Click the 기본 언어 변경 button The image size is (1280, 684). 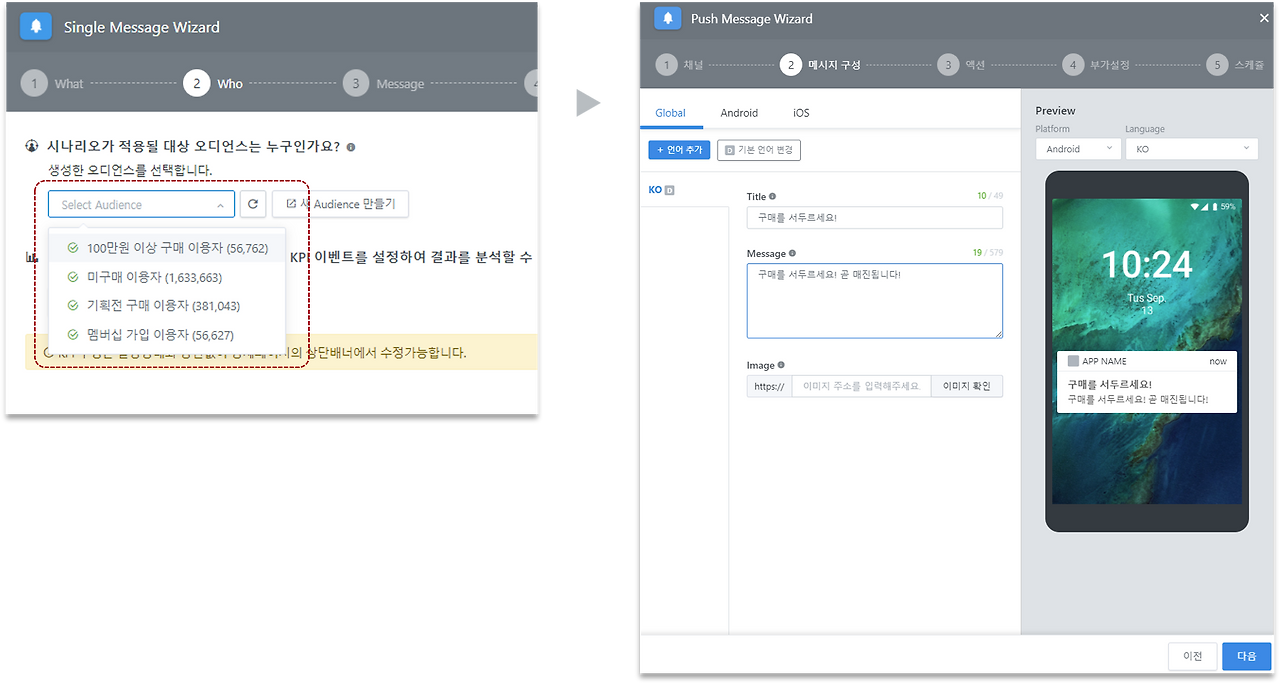759,150
